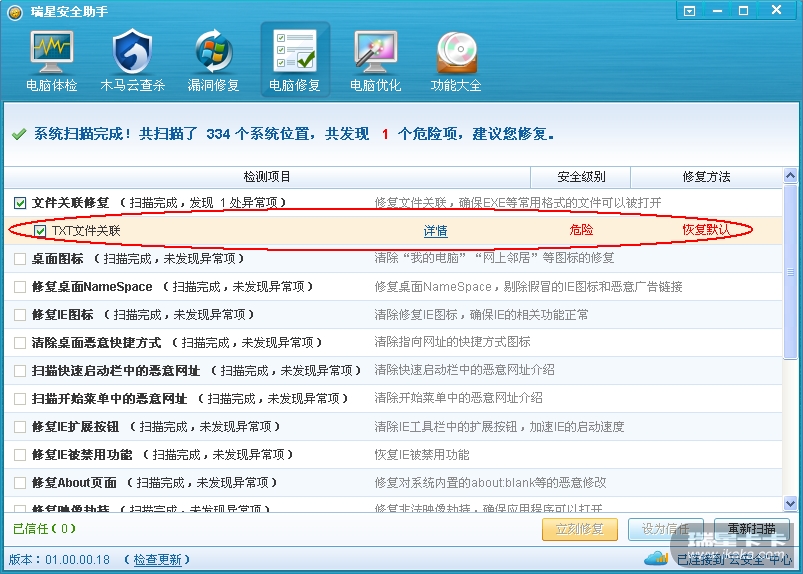Click the scrollbar up arrow
Image resolution: width=803 pixels, height=574 pixels.
pyautogui.click(x=790, y=176)
